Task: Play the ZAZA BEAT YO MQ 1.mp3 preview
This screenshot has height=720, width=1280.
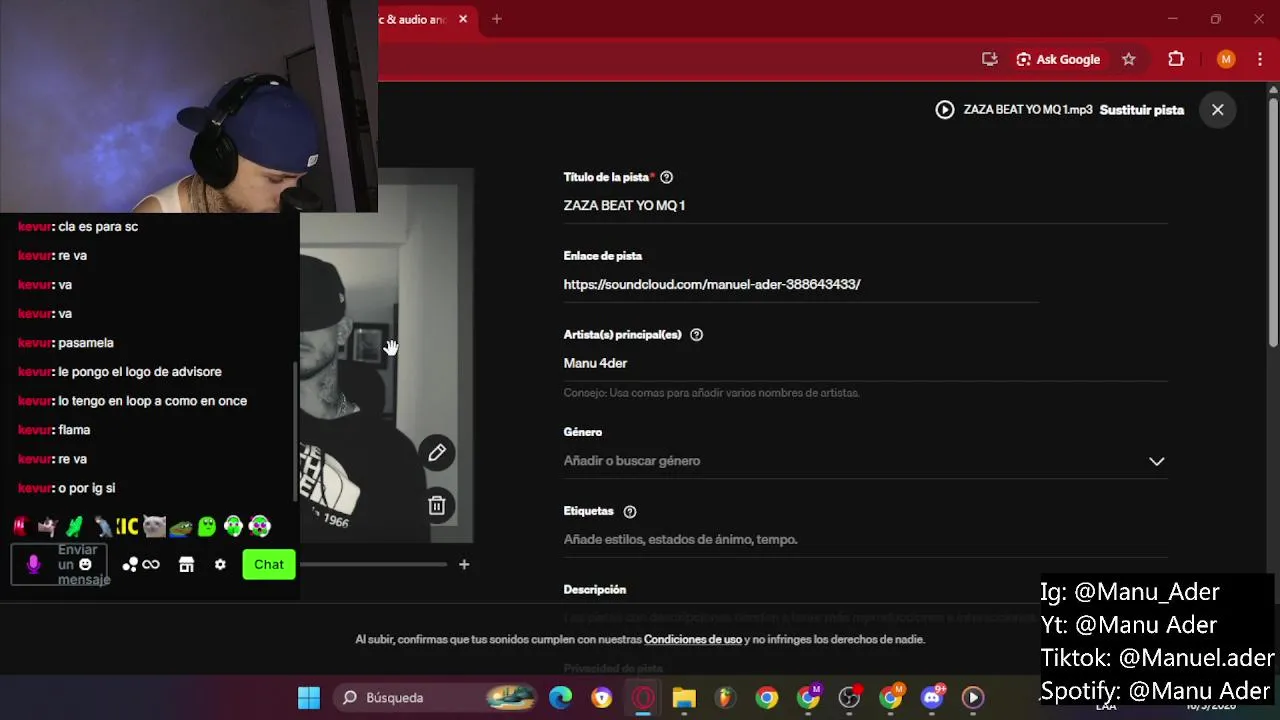Action: point(945,110)
